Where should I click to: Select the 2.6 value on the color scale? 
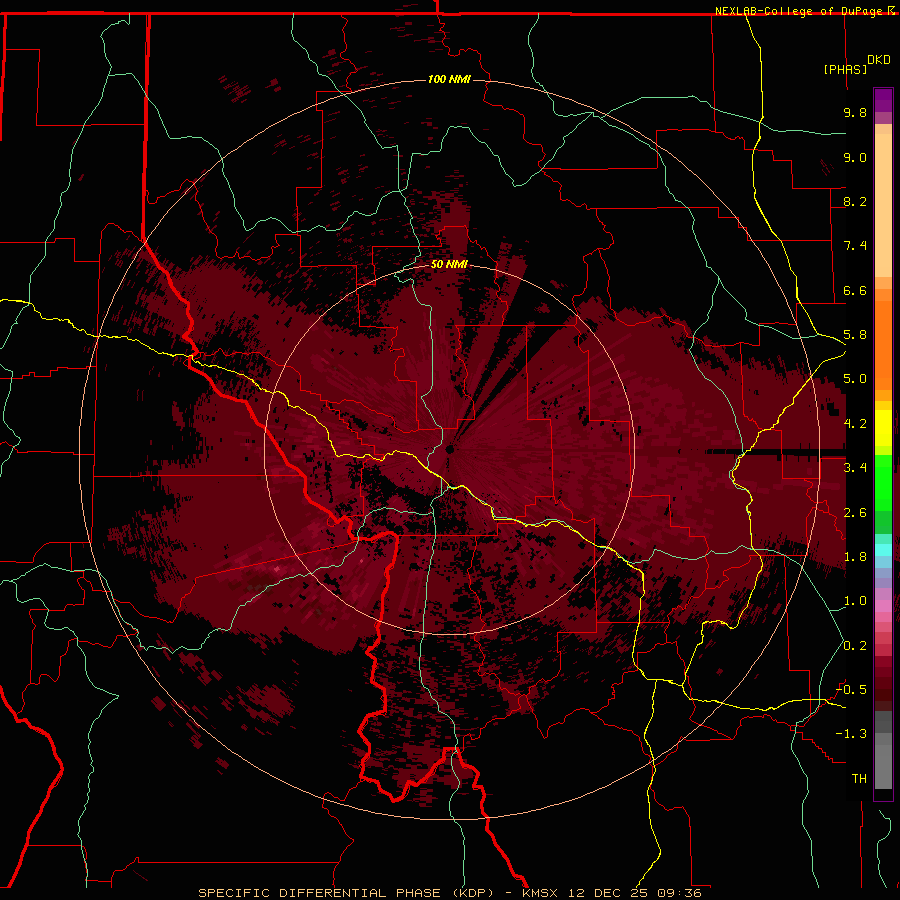(855, 513)
